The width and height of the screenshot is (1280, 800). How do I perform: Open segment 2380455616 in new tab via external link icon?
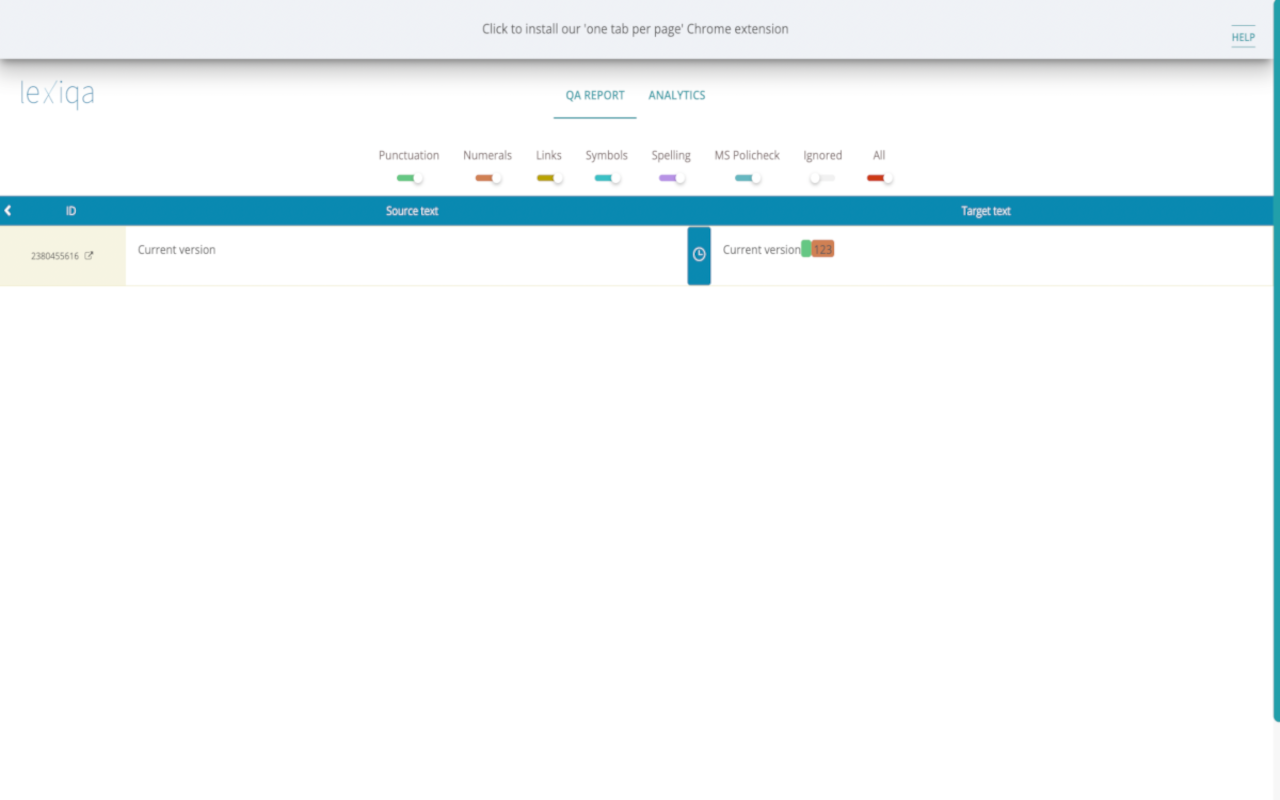coord(90,255)
